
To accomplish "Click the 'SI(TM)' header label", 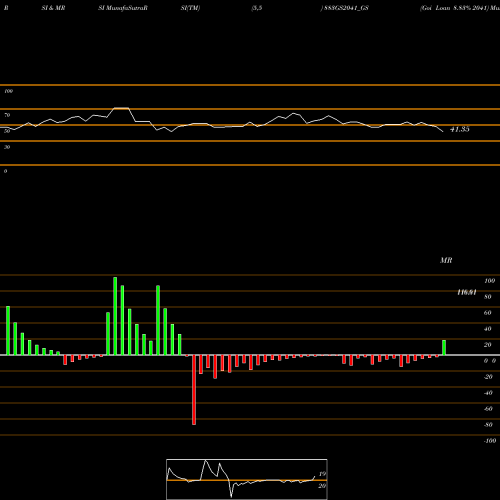I will pos(190,8).
